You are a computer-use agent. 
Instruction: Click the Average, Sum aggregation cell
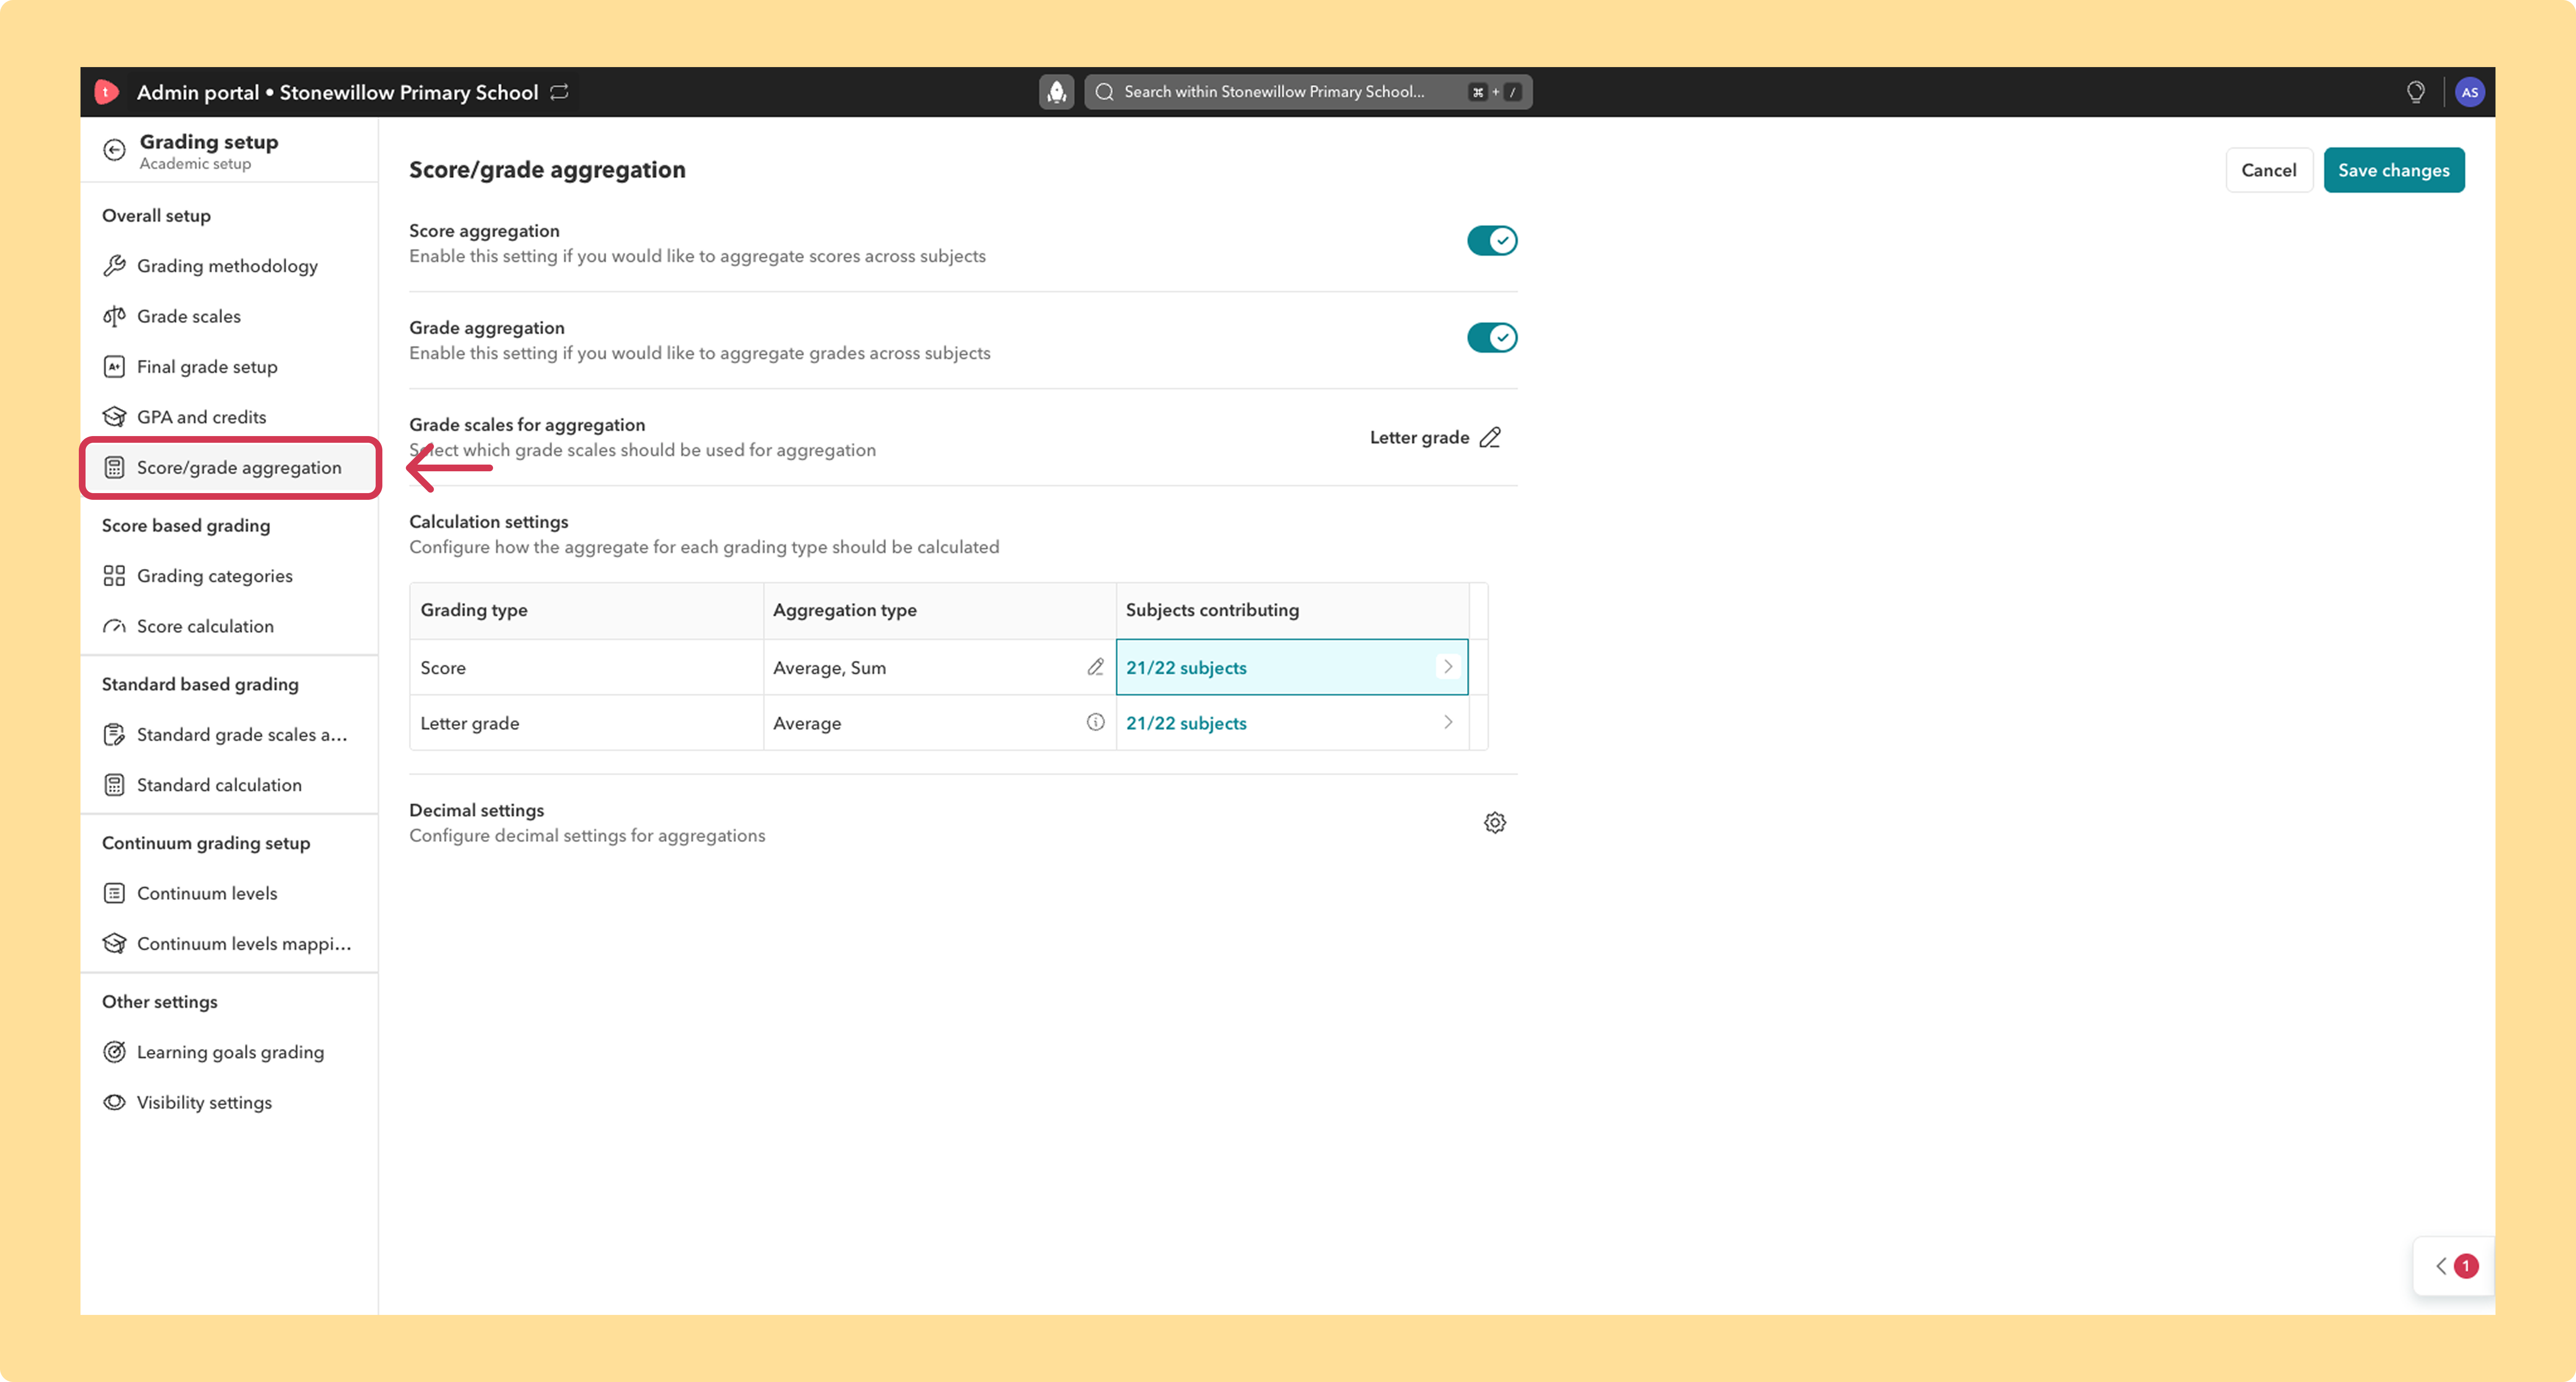click(939, 667)
